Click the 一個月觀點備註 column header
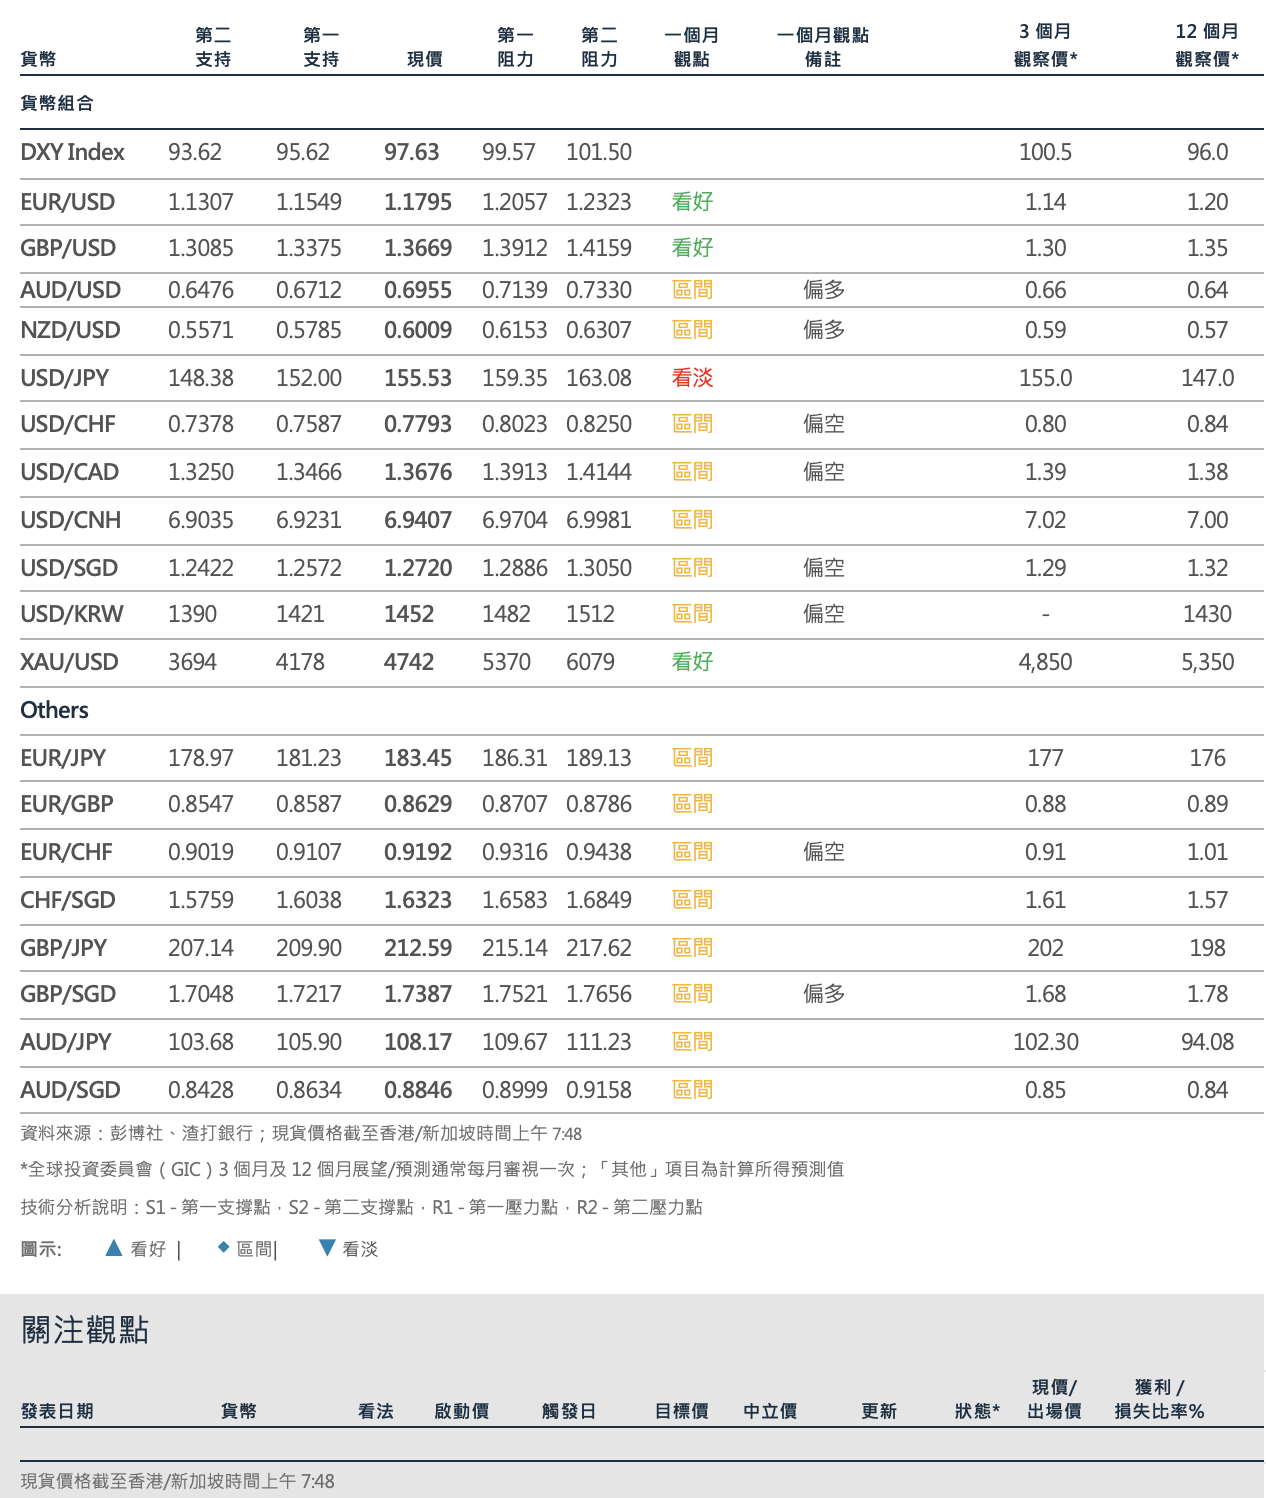Viewport: 1266px width, 1498px height. click(x=823, y=47)
